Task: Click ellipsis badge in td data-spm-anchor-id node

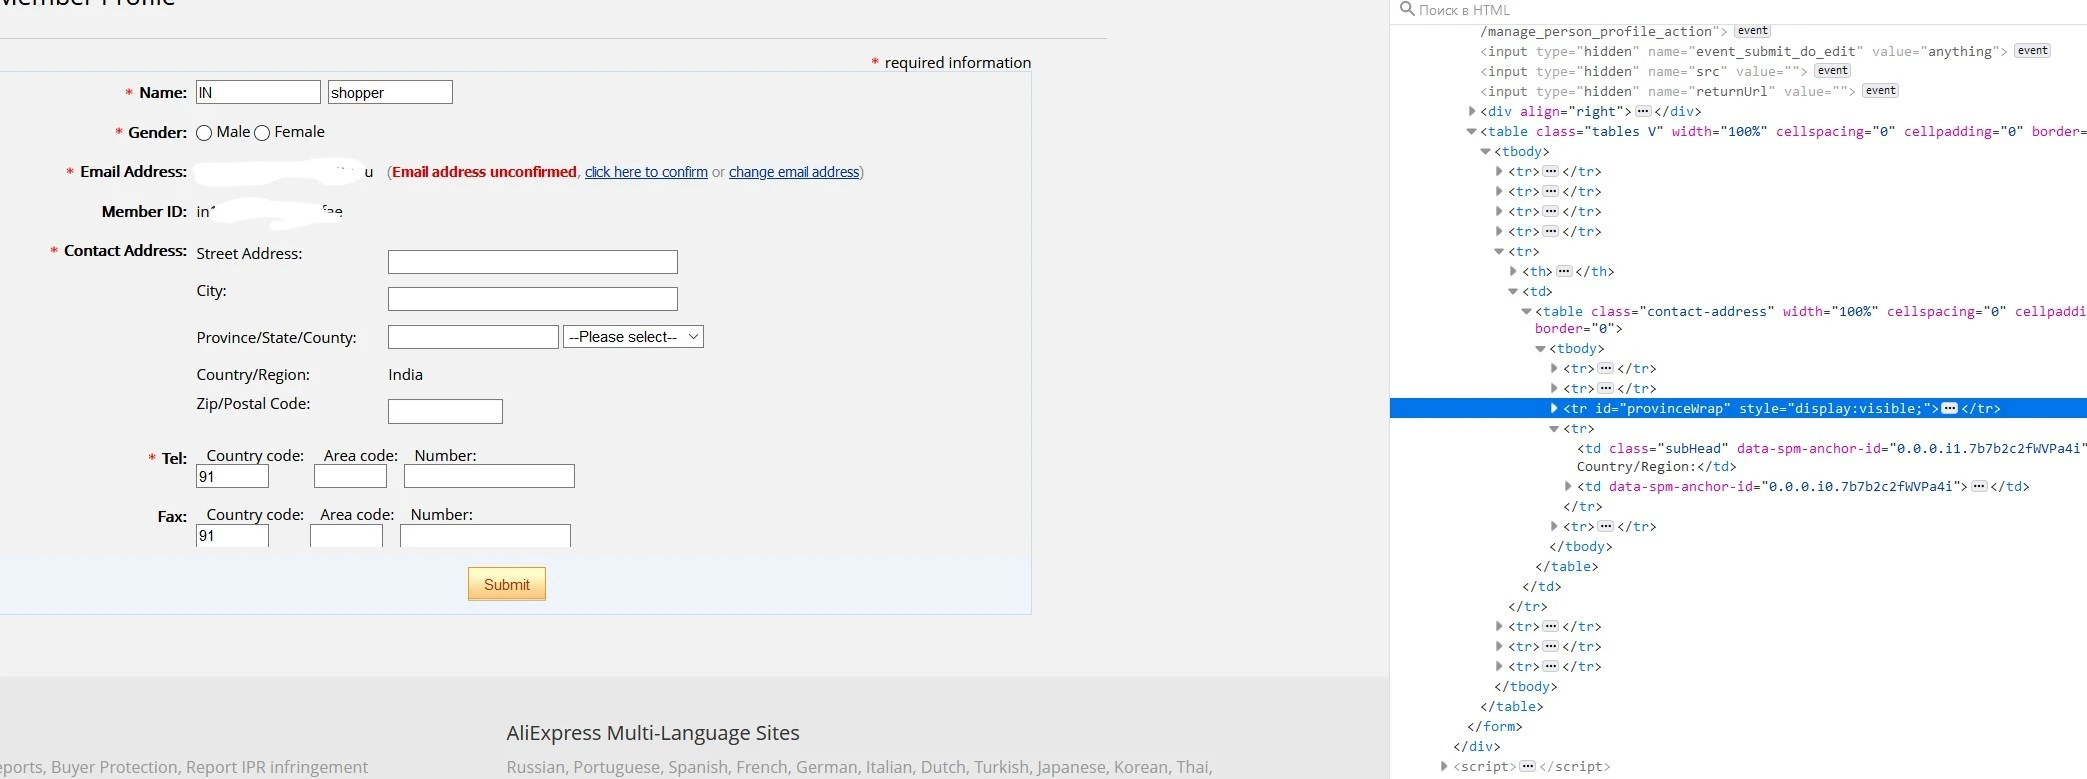Action: coord(1979,486)
